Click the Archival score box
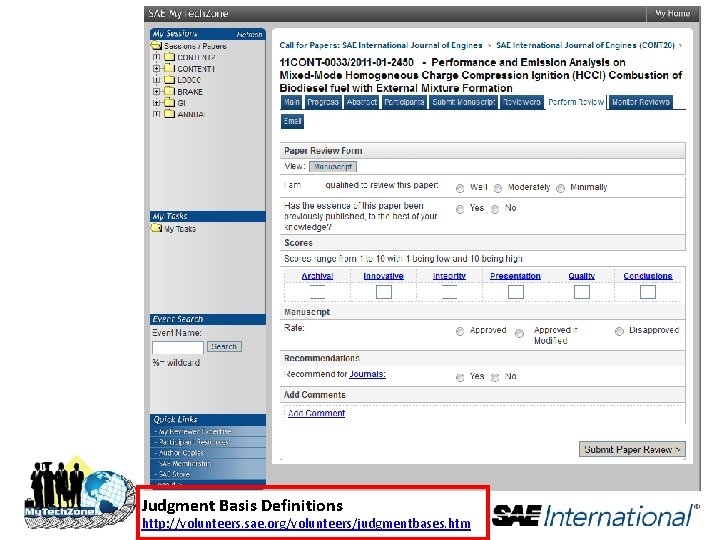The image size is (720, 540). (x=317, y=292)
